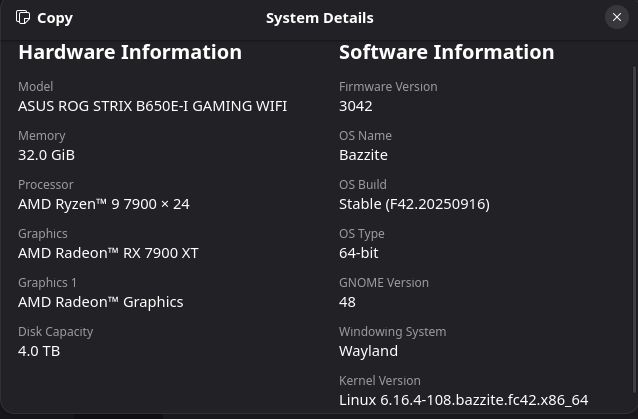The width and height of the screenshot is (638, 419).
Task: Select OS name value "Bazzite"
Action: coord(363,155)
